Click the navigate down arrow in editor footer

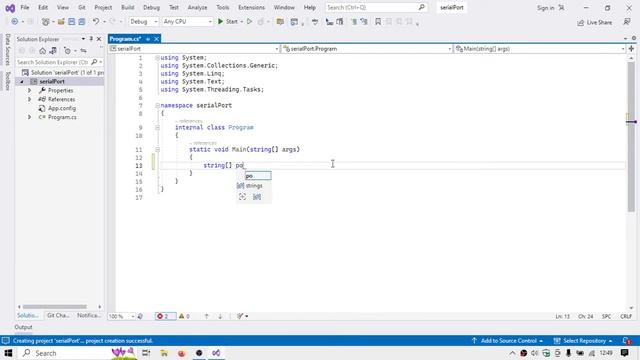tap(220, 316)
